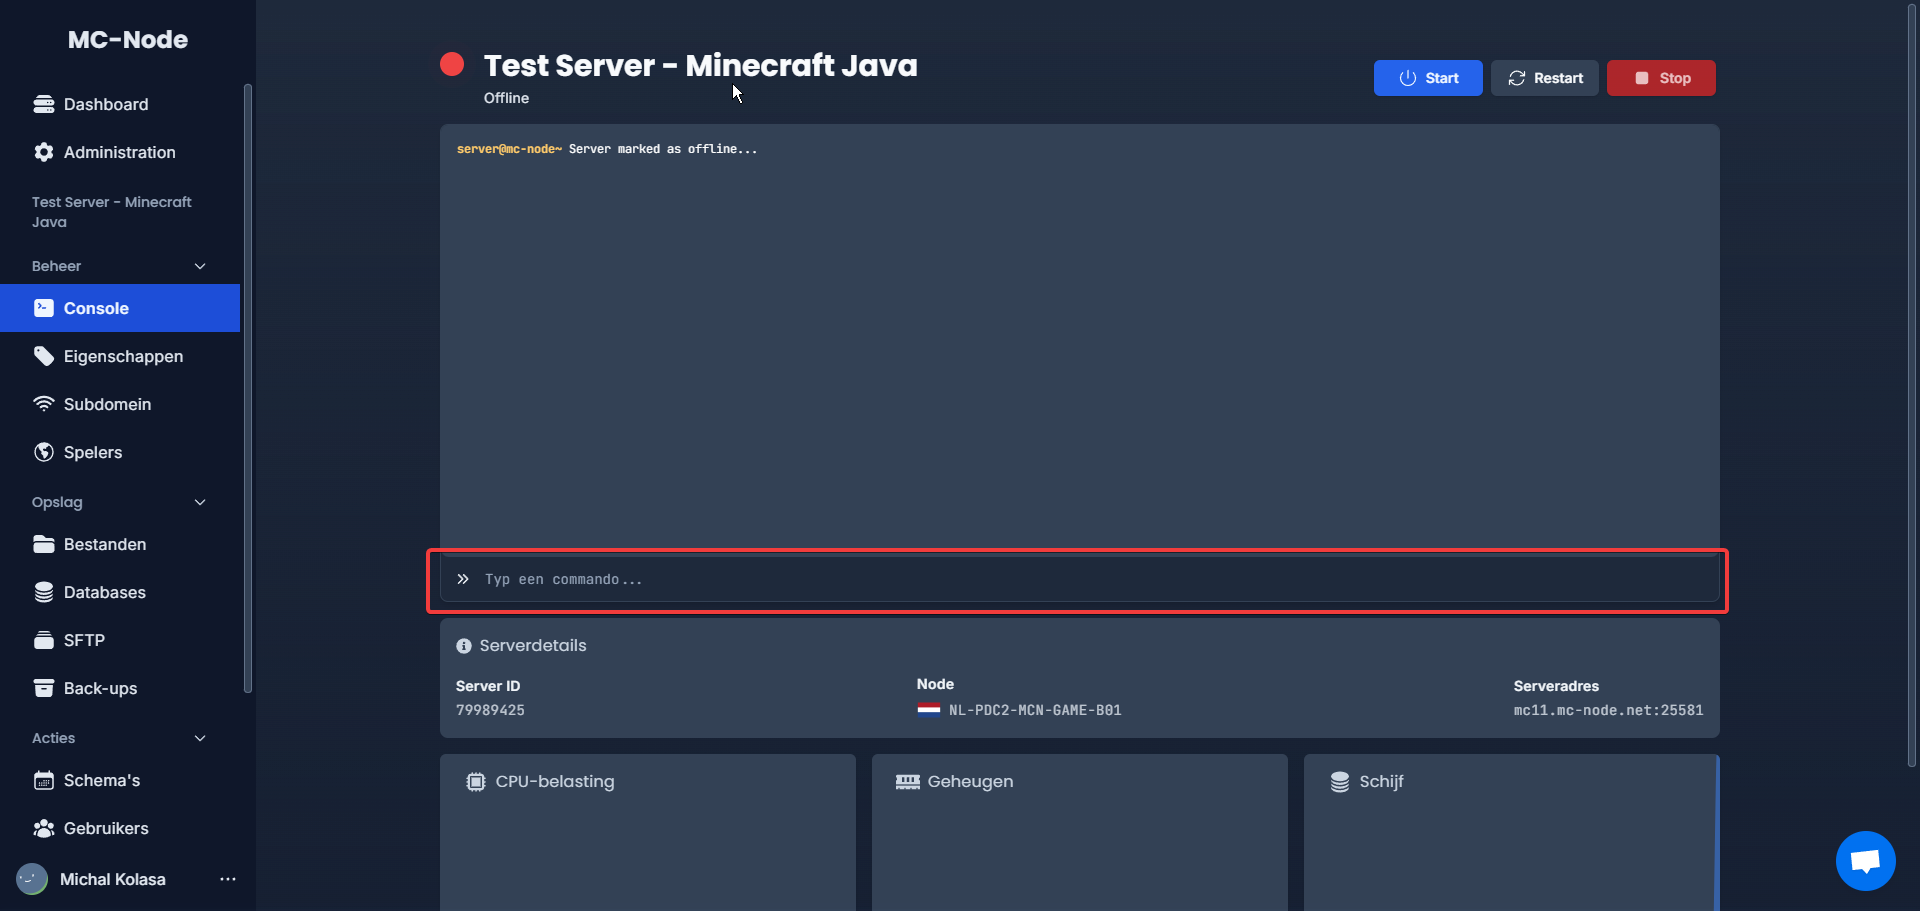Click the MC-Node logo
The height and width of the screenshot is (911, 1920).
(x=128, y=39)
